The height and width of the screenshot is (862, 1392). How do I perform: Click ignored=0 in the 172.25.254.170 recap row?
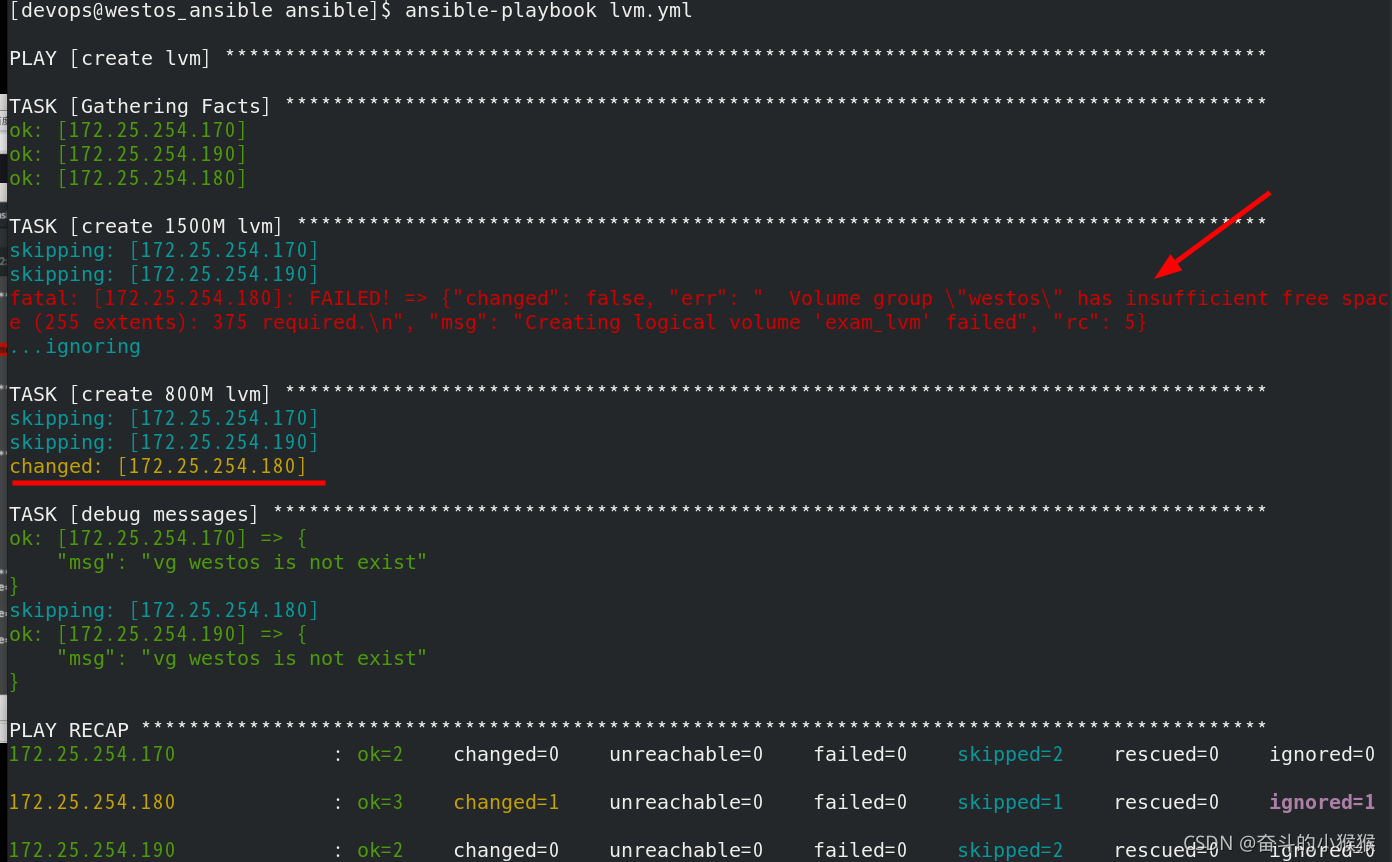[x=1322, y=755]
